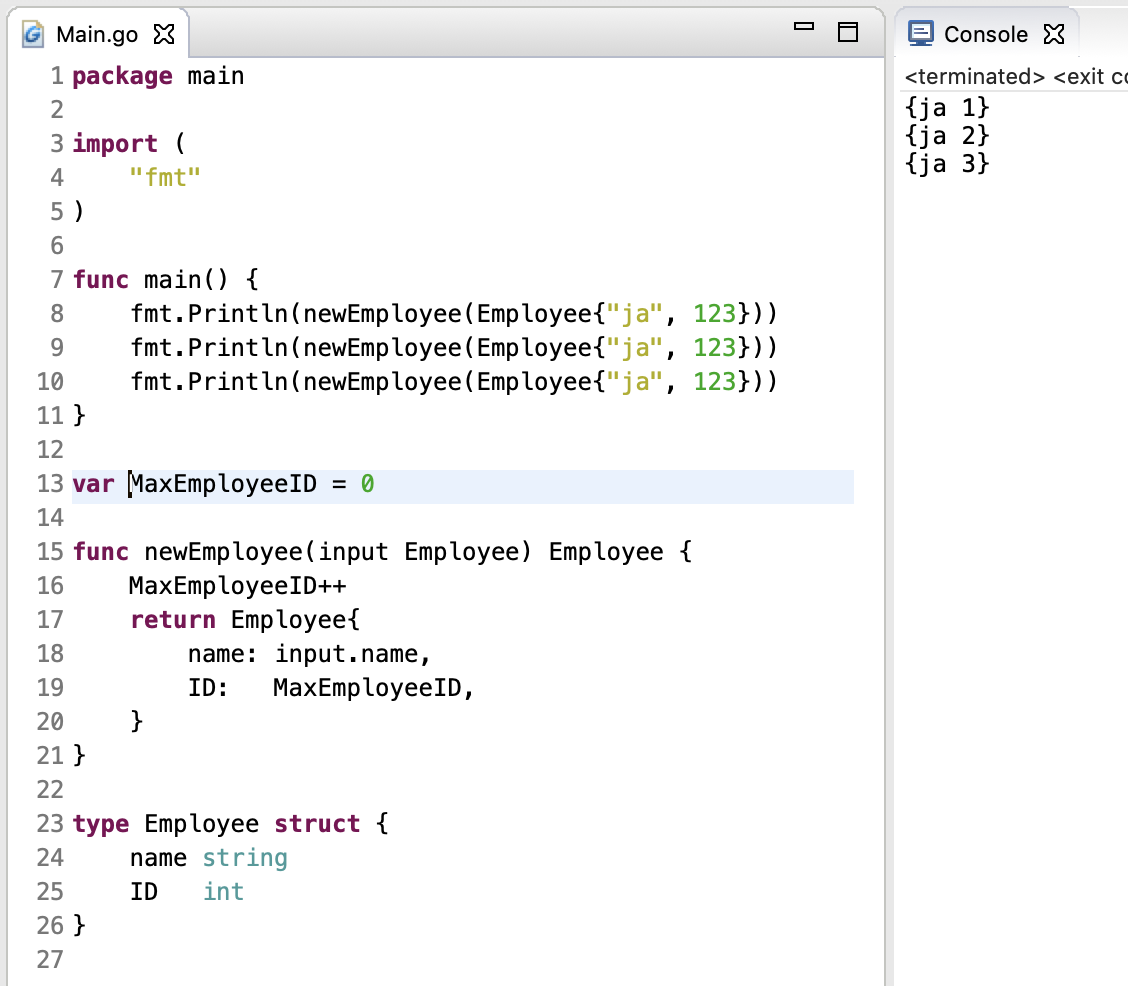
Task: Click the Go file icon on Main.go tab
Action: 34,35
